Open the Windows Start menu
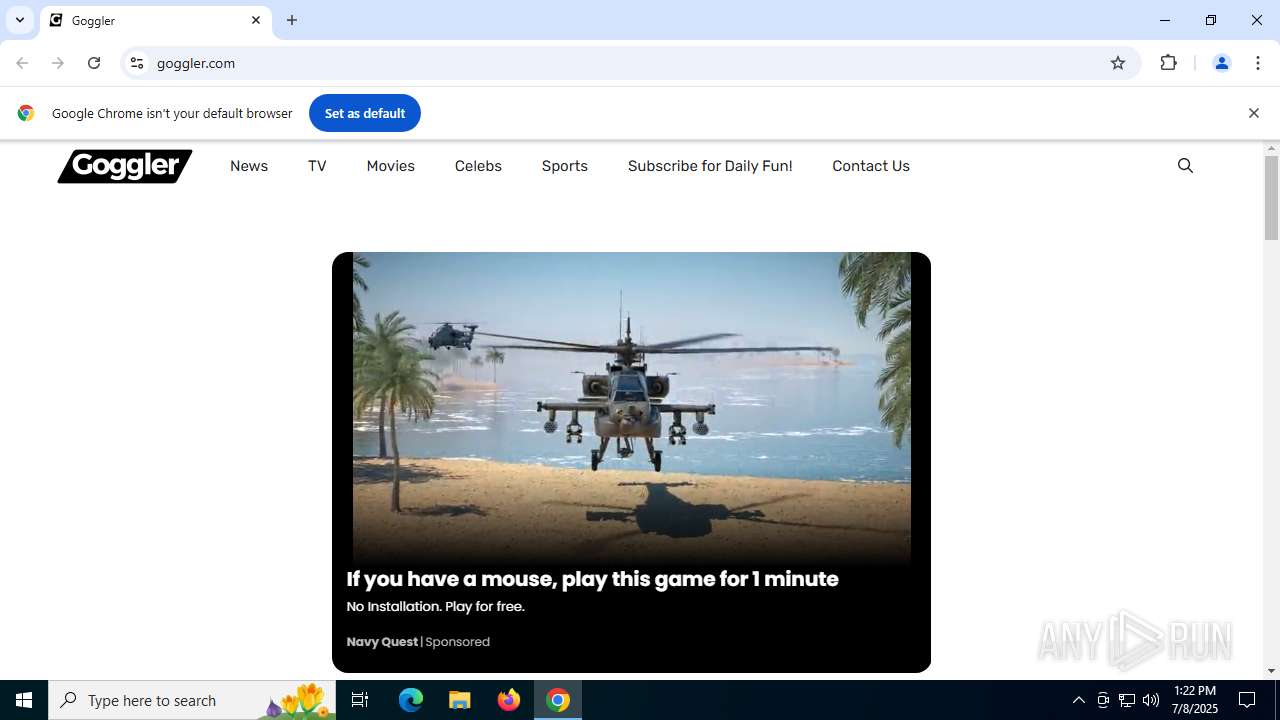 [24, 700]
